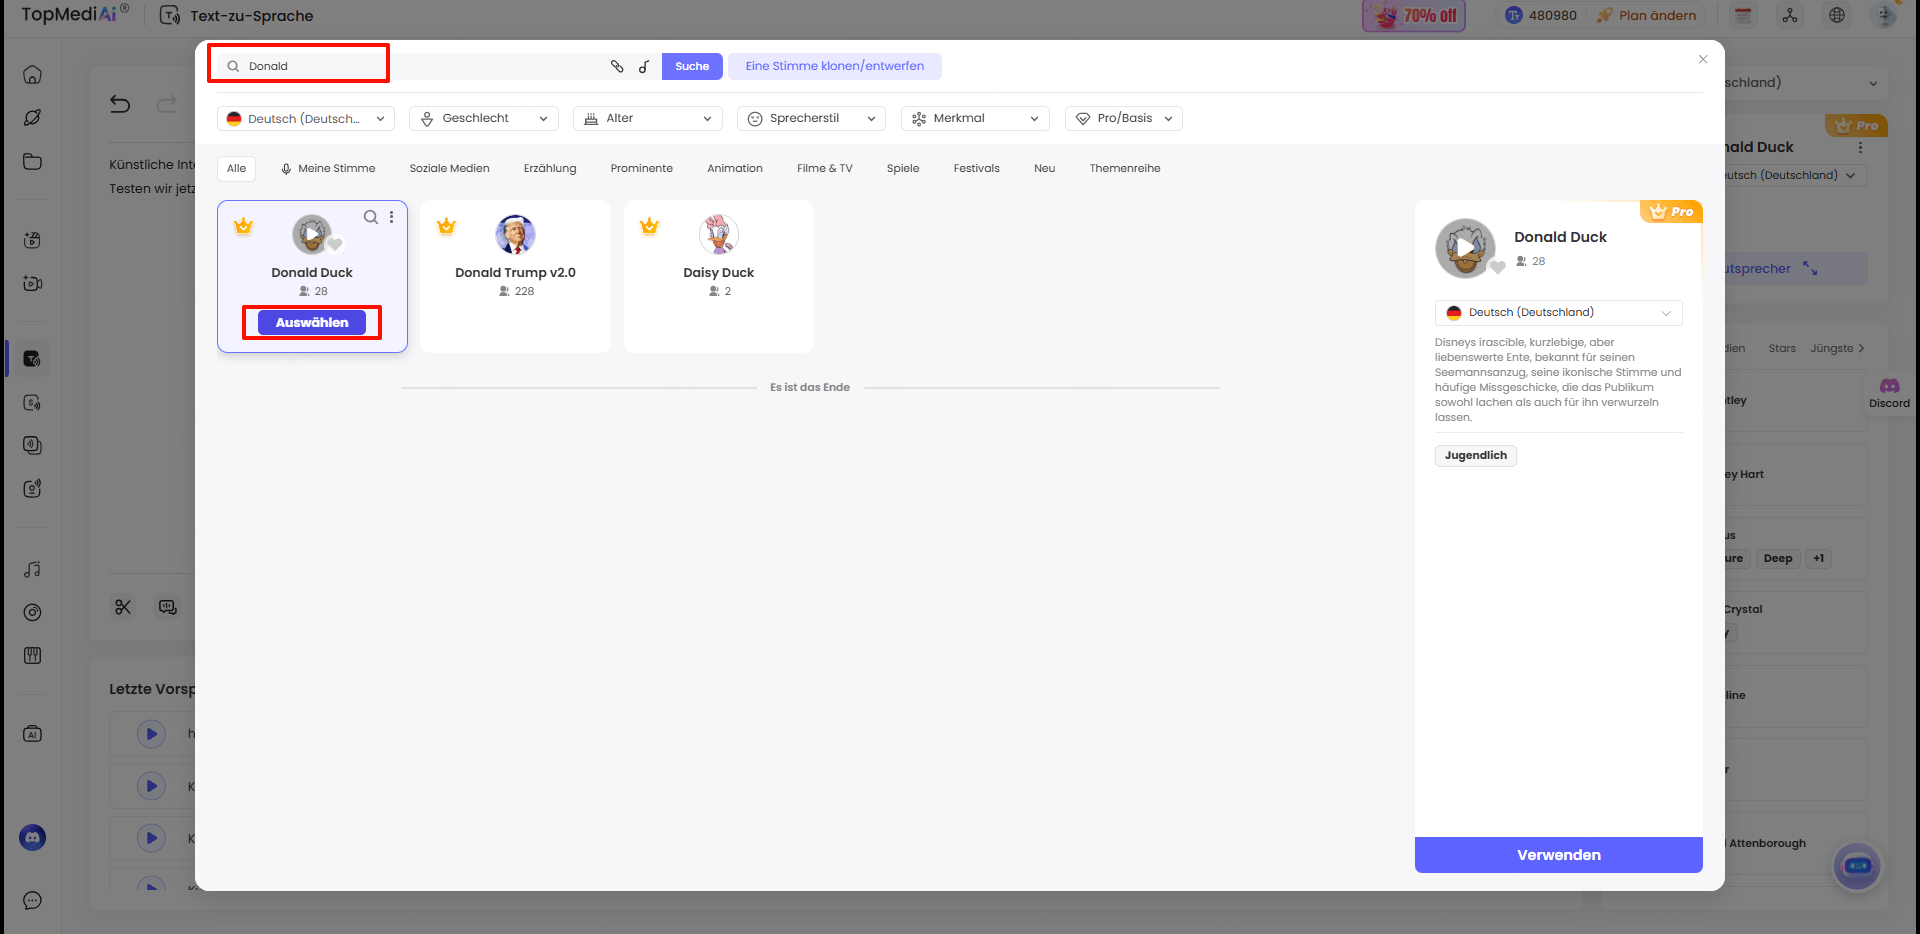
Task: Open the chatbot assistant bubble
Action: [x=1857, y=866]
